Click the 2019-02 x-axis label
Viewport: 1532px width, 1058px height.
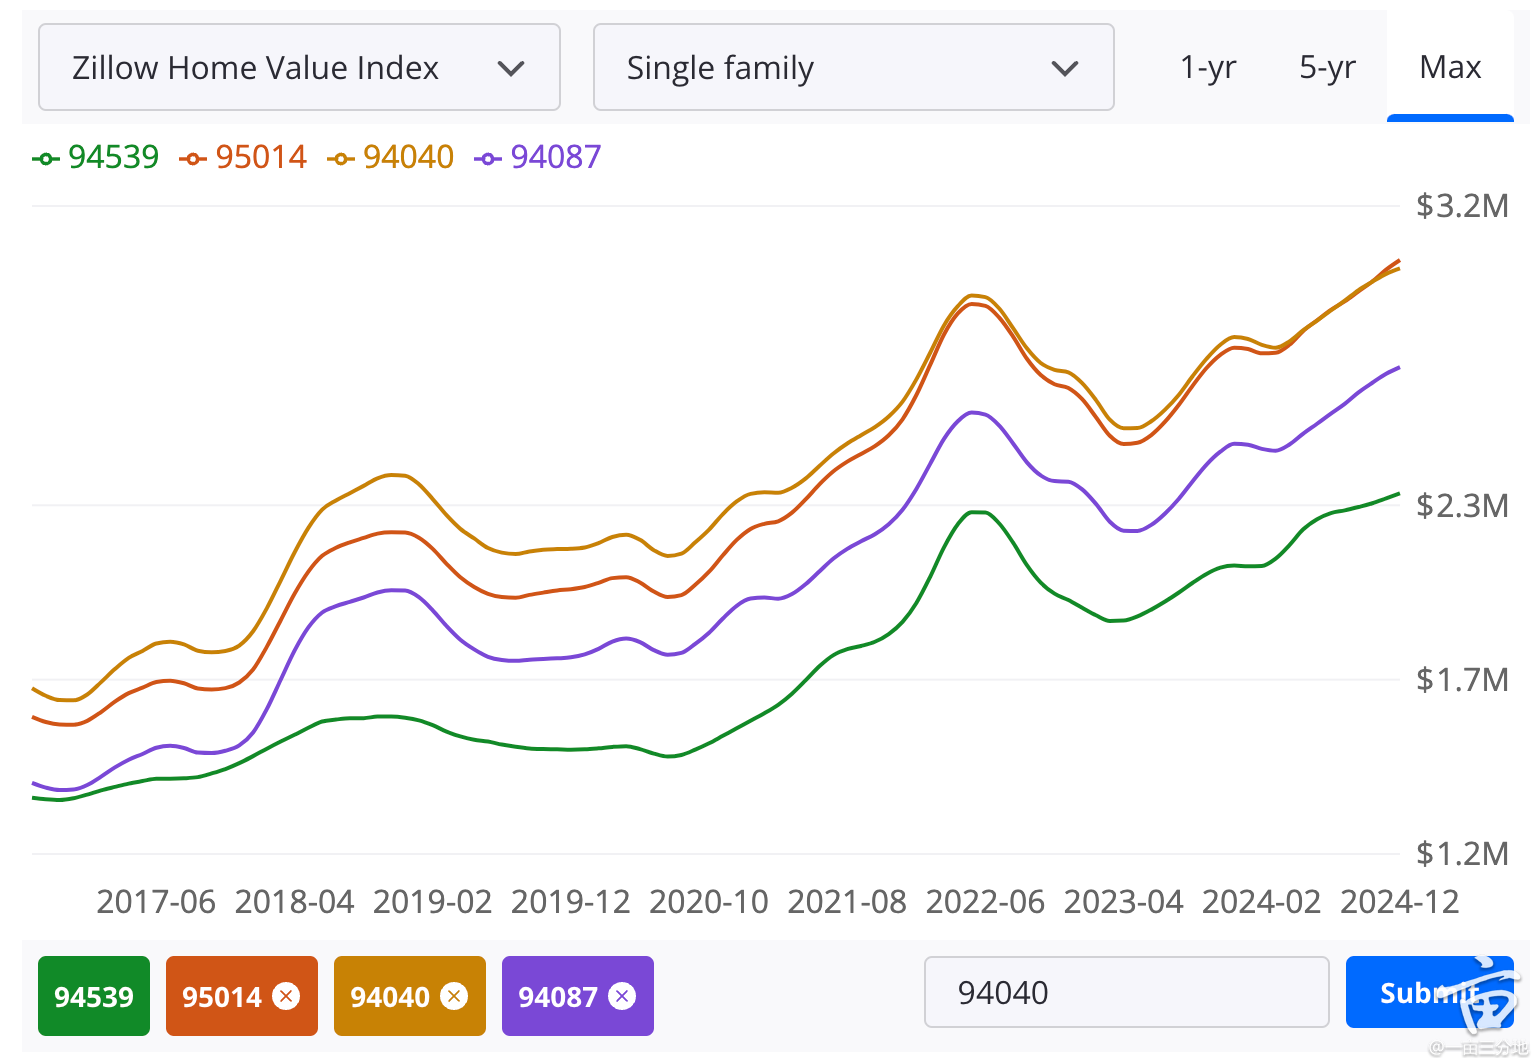433,902
